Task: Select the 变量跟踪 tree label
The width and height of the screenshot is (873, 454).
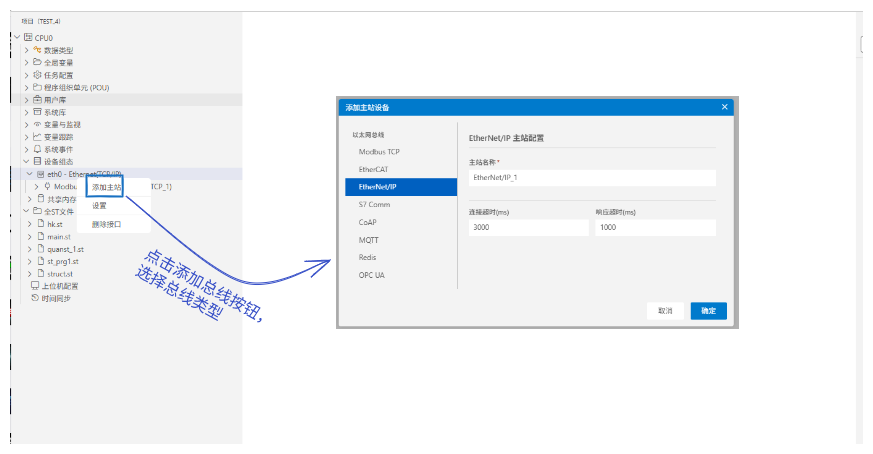Action: click(58, 137)
